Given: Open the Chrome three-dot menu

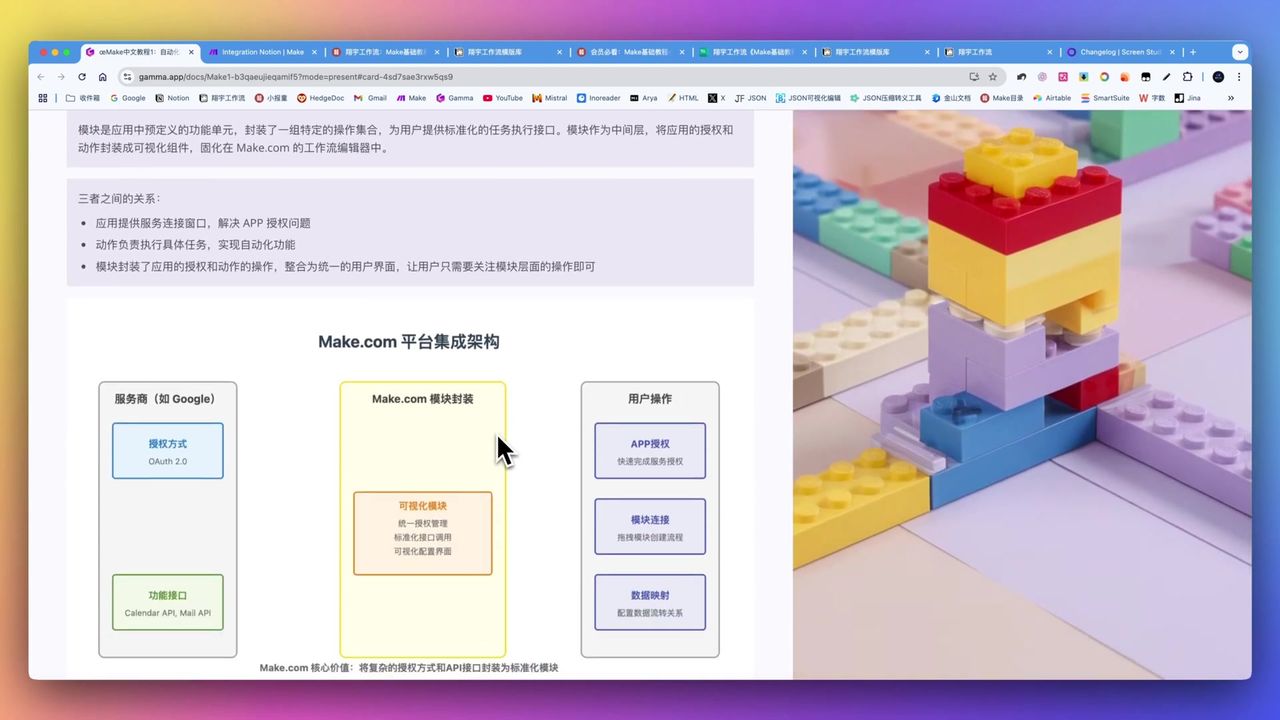Looking at the screenshot, I should point(1240,76).
